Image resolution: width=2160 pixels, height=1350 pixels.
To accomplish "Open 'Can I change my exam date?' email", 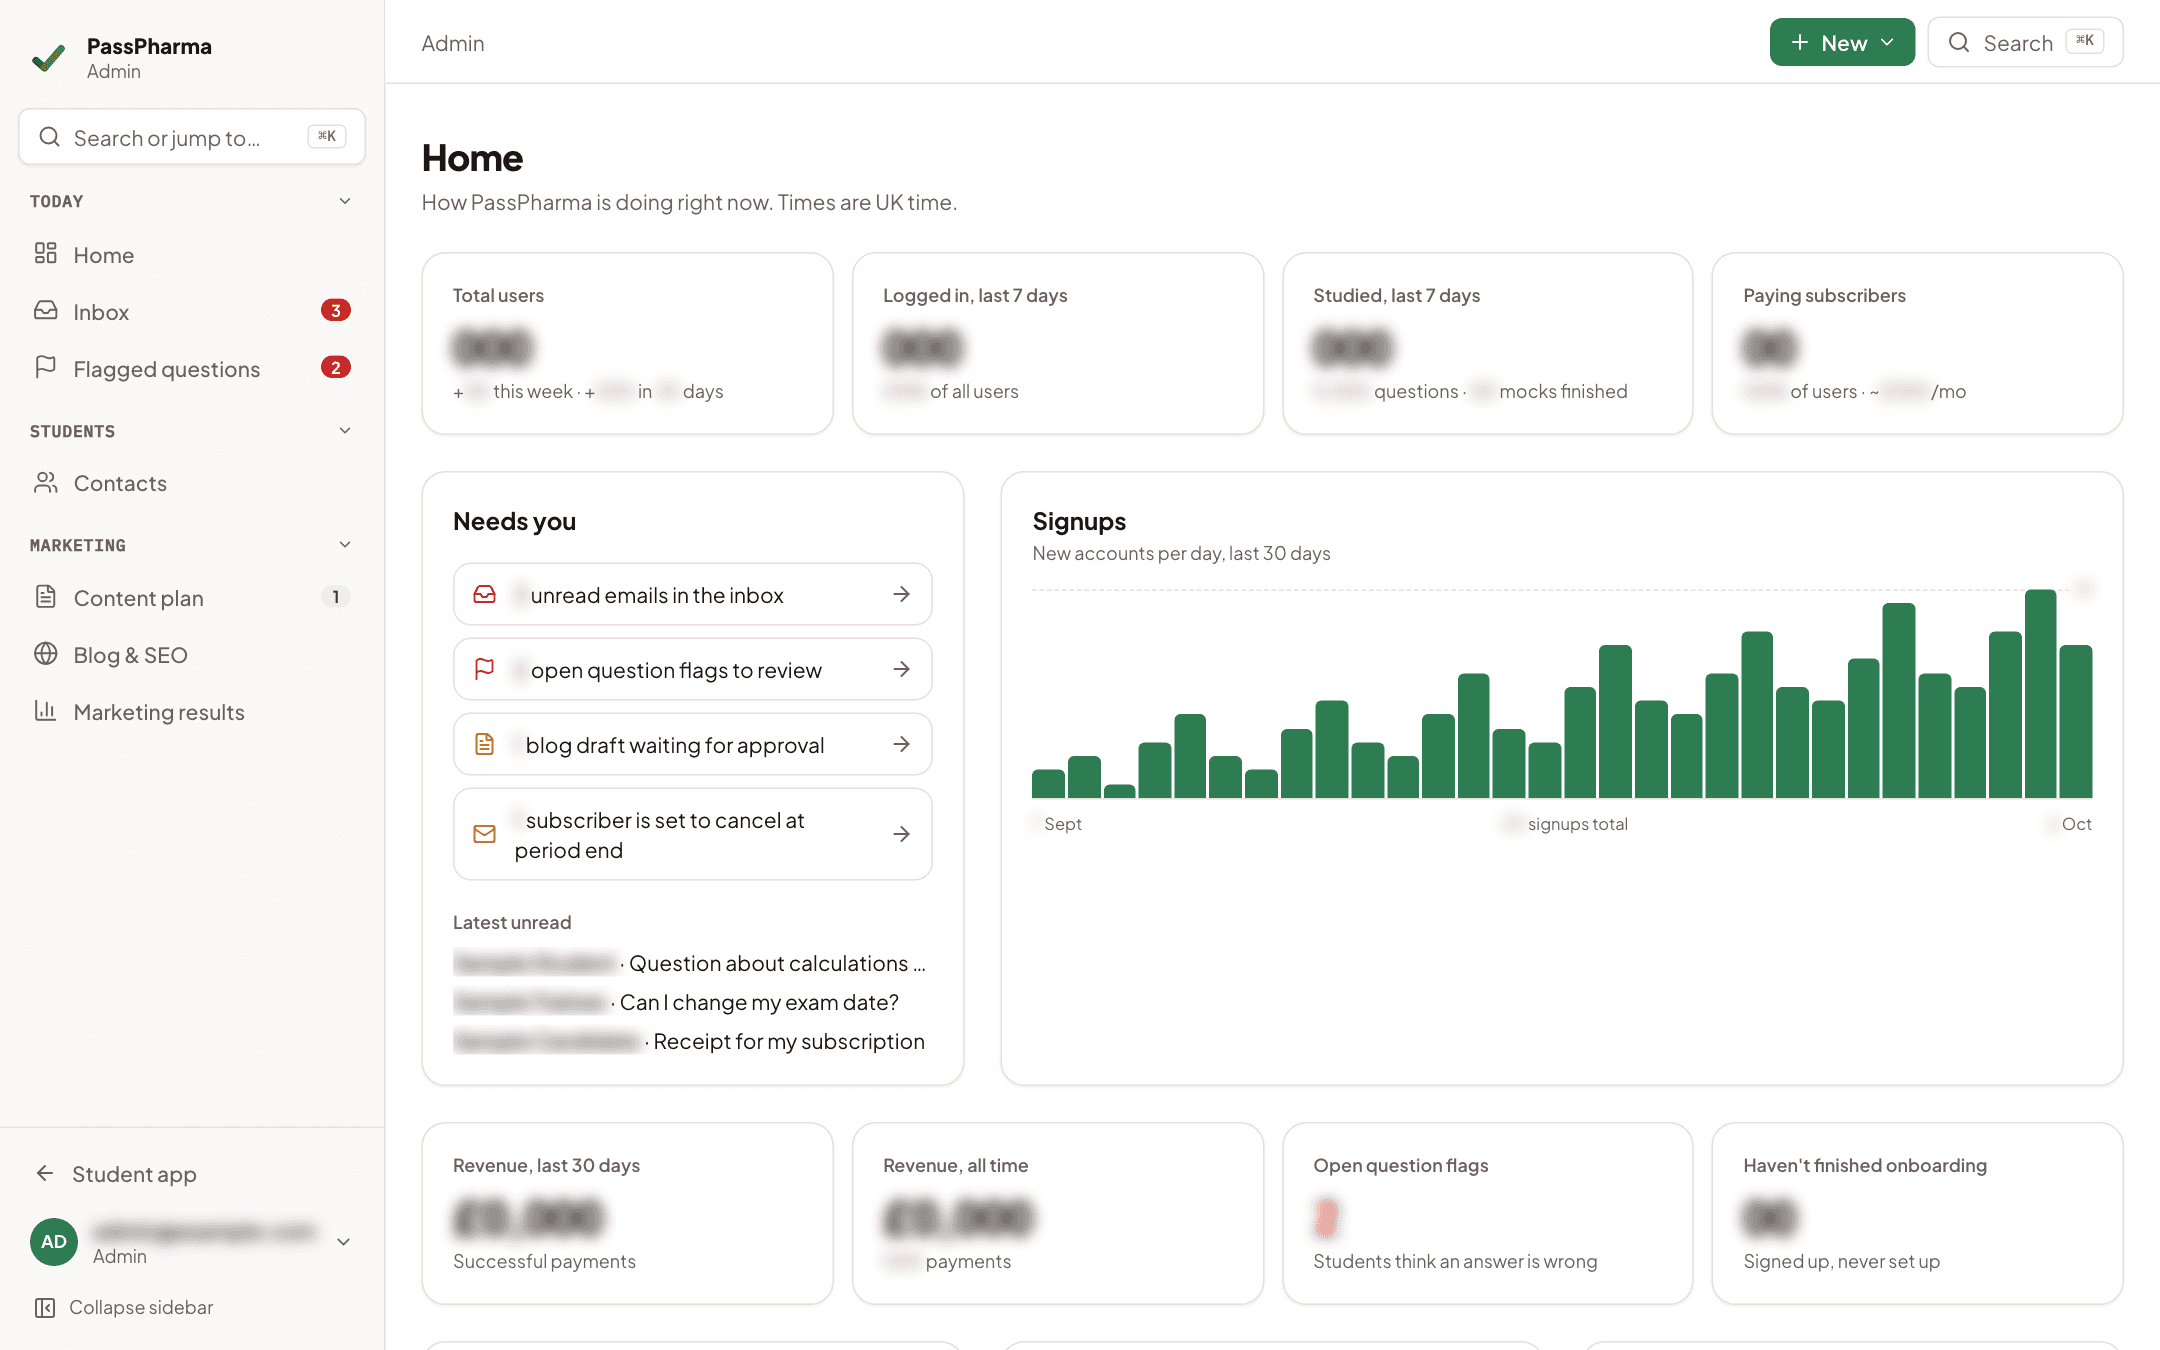I will (x=676, y=1002).
